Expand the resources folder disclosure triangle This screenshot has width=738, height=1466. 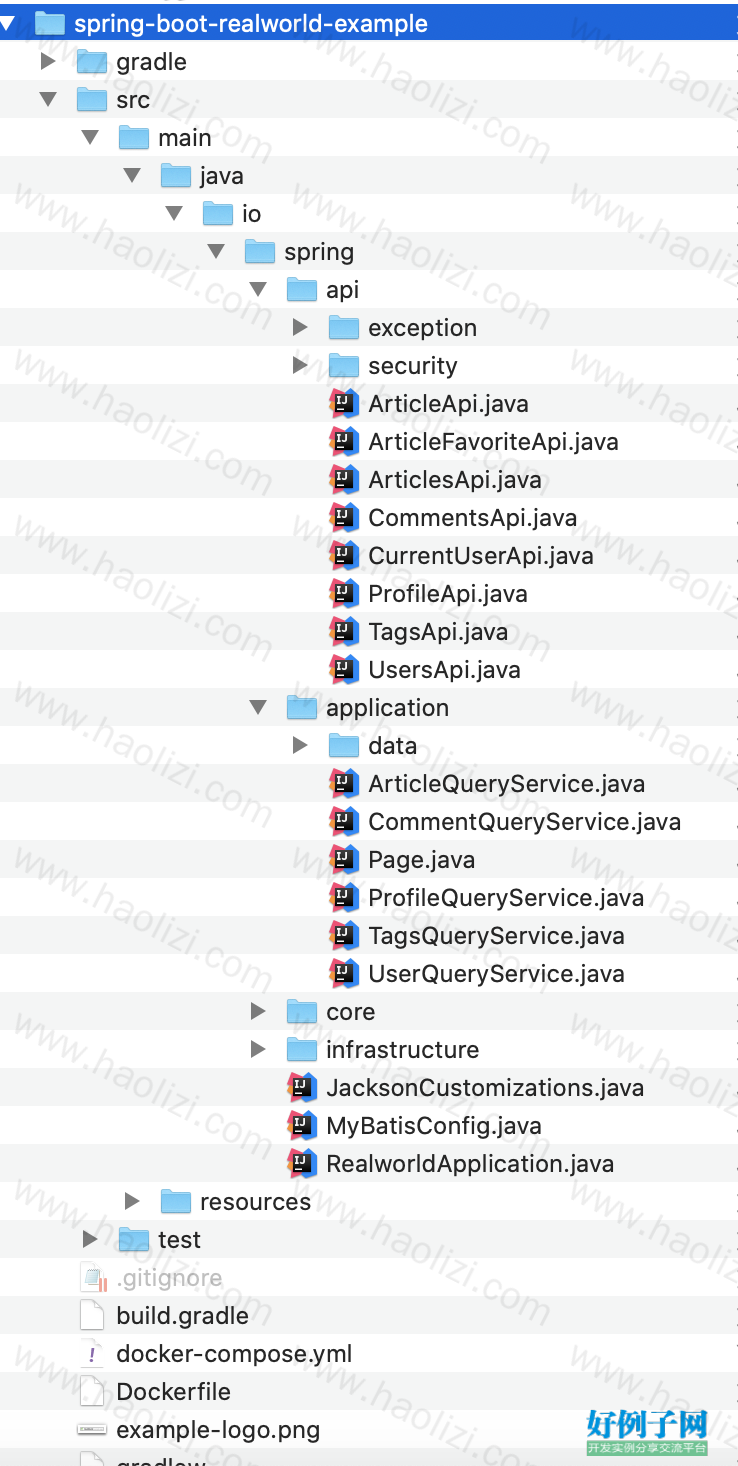[131, 1201]
